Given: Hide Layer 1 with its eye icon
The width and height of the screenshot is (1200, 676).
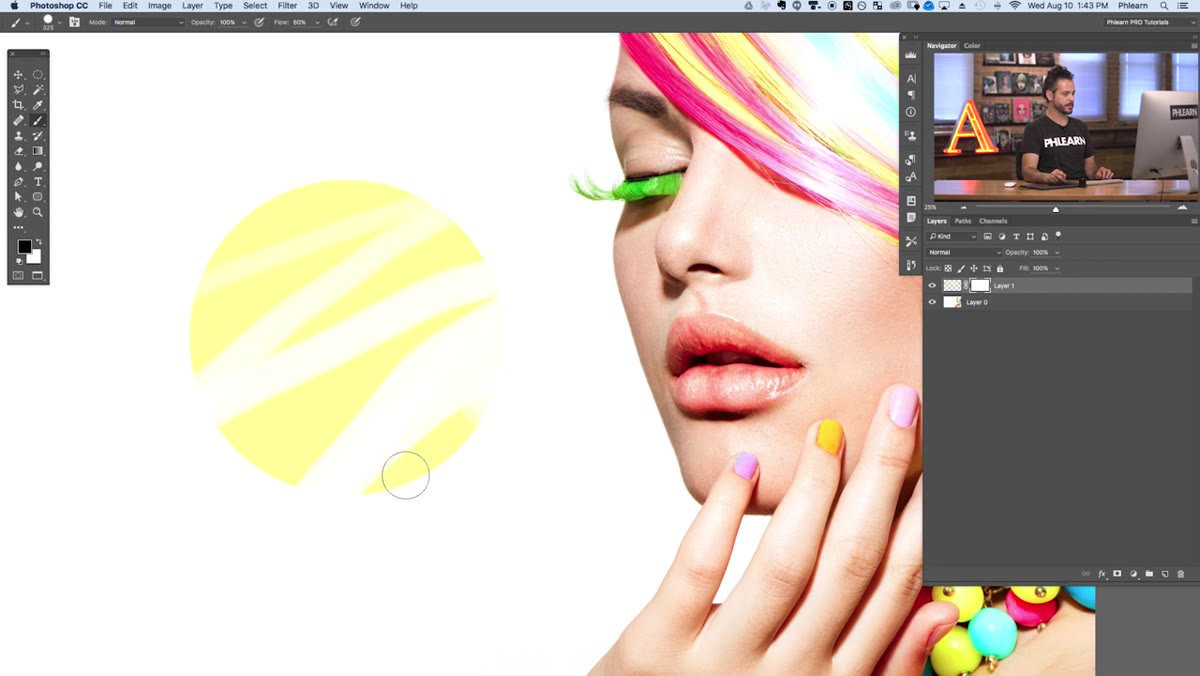Looking at the screenshot, I should (x=932, y=286).
